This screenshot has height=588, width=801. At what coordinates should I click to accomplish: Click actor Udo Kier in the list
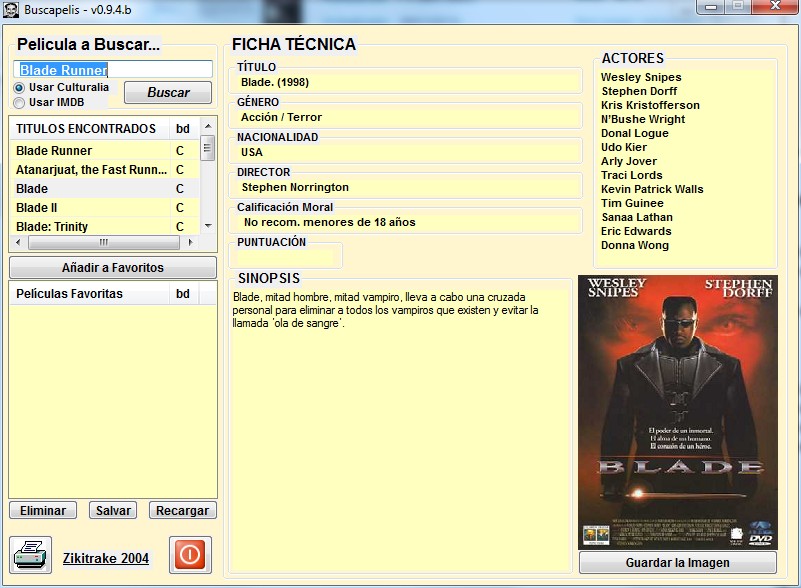click(624, 147)
